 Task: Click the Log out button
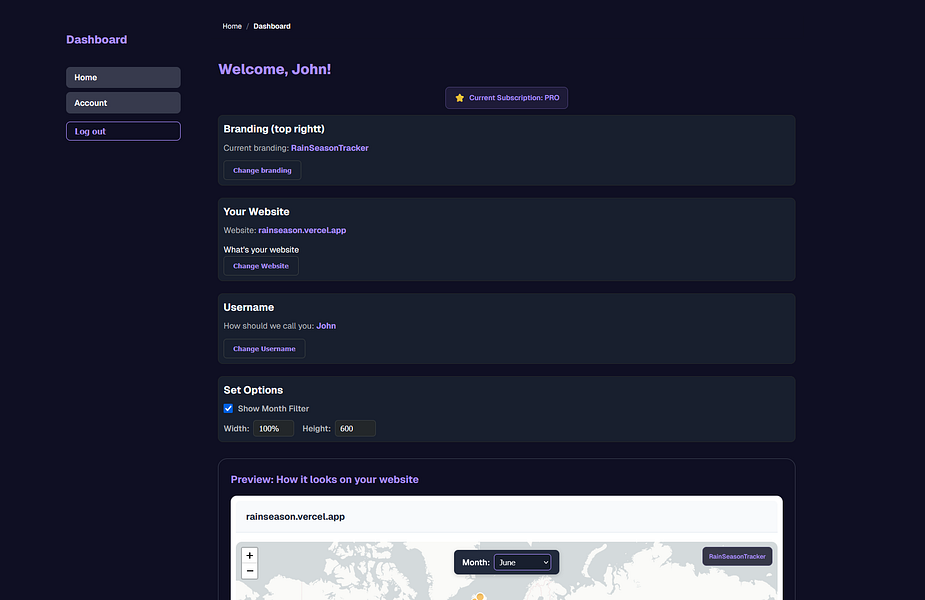(x=122, y=130)
